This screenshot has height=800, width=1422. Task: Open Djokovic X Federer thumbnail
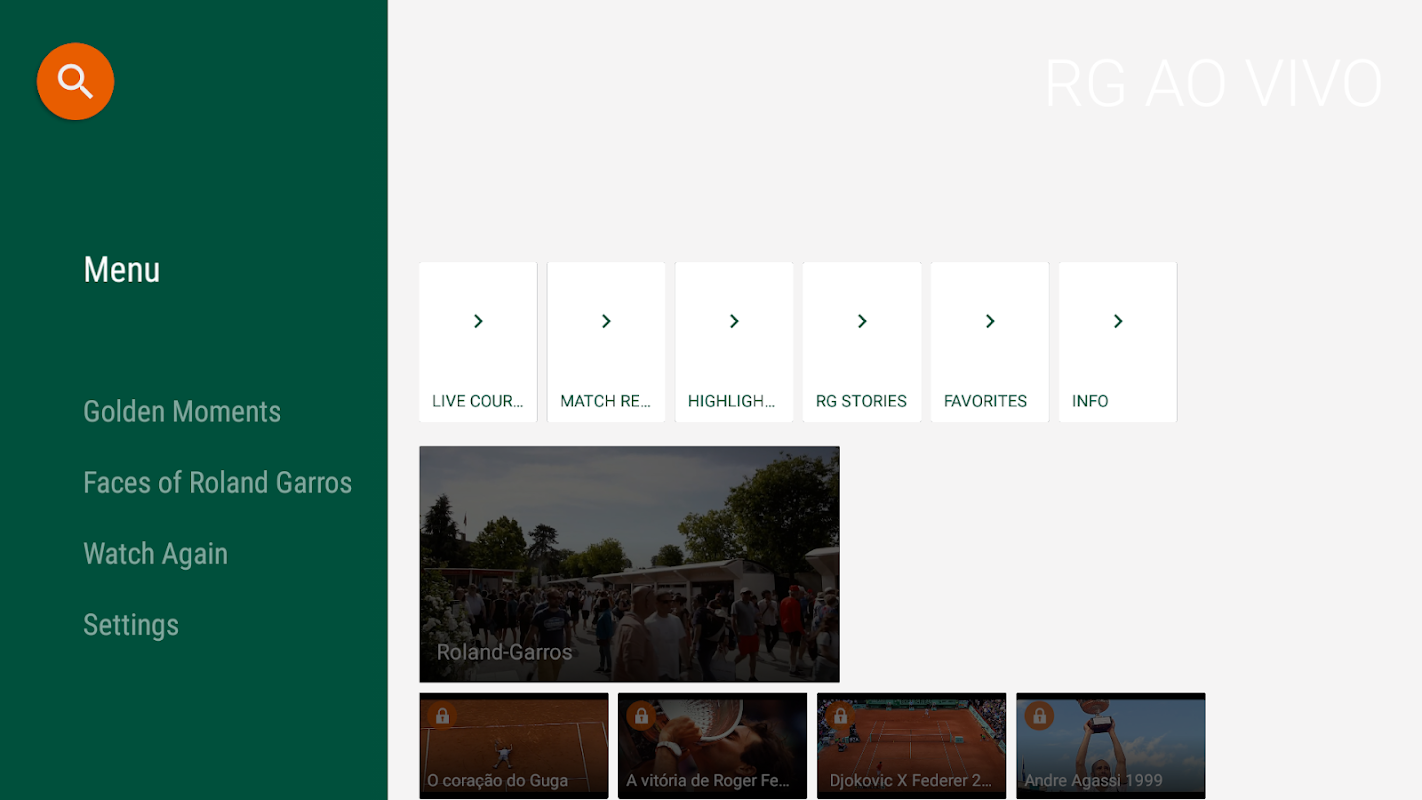point(911,745)
